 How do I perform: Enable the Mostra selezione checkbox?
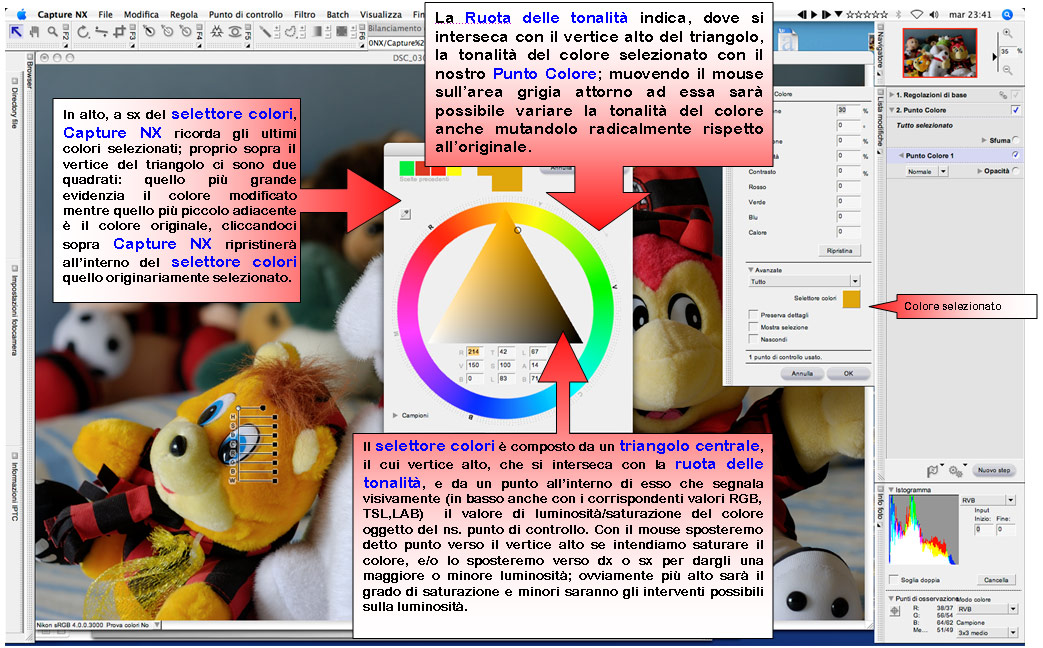[754, 327]
